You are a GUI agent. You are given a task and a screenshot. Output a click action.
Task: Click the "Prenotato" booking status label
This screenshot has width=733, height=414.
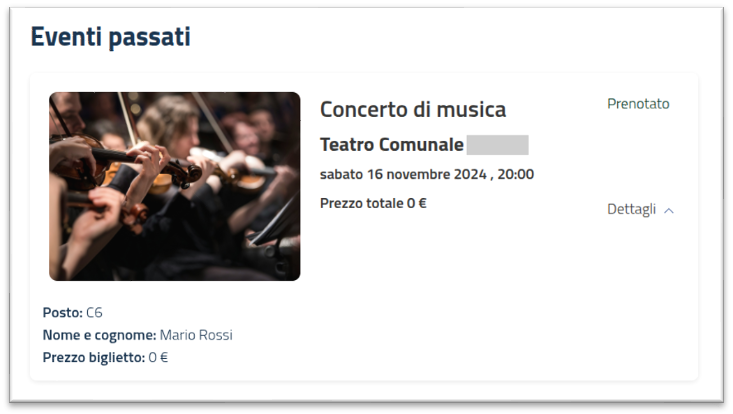click(x=638, y=104)
